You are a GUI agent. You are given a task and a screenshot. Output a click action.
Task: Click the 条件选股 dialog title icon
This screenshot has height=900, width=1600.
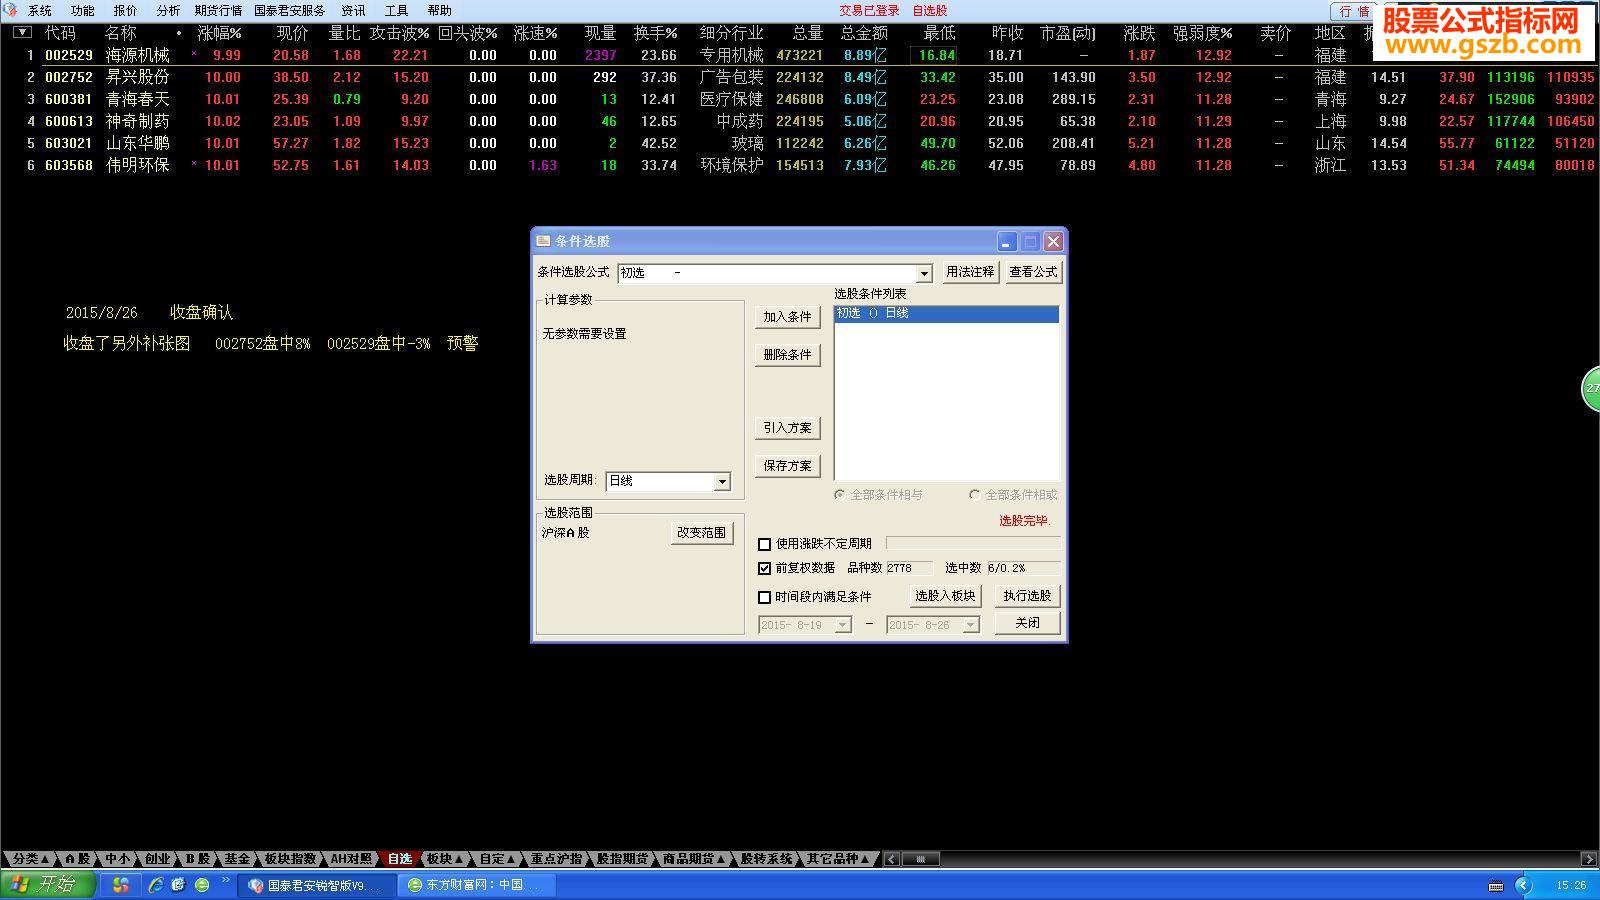click(x=543, y=241)
